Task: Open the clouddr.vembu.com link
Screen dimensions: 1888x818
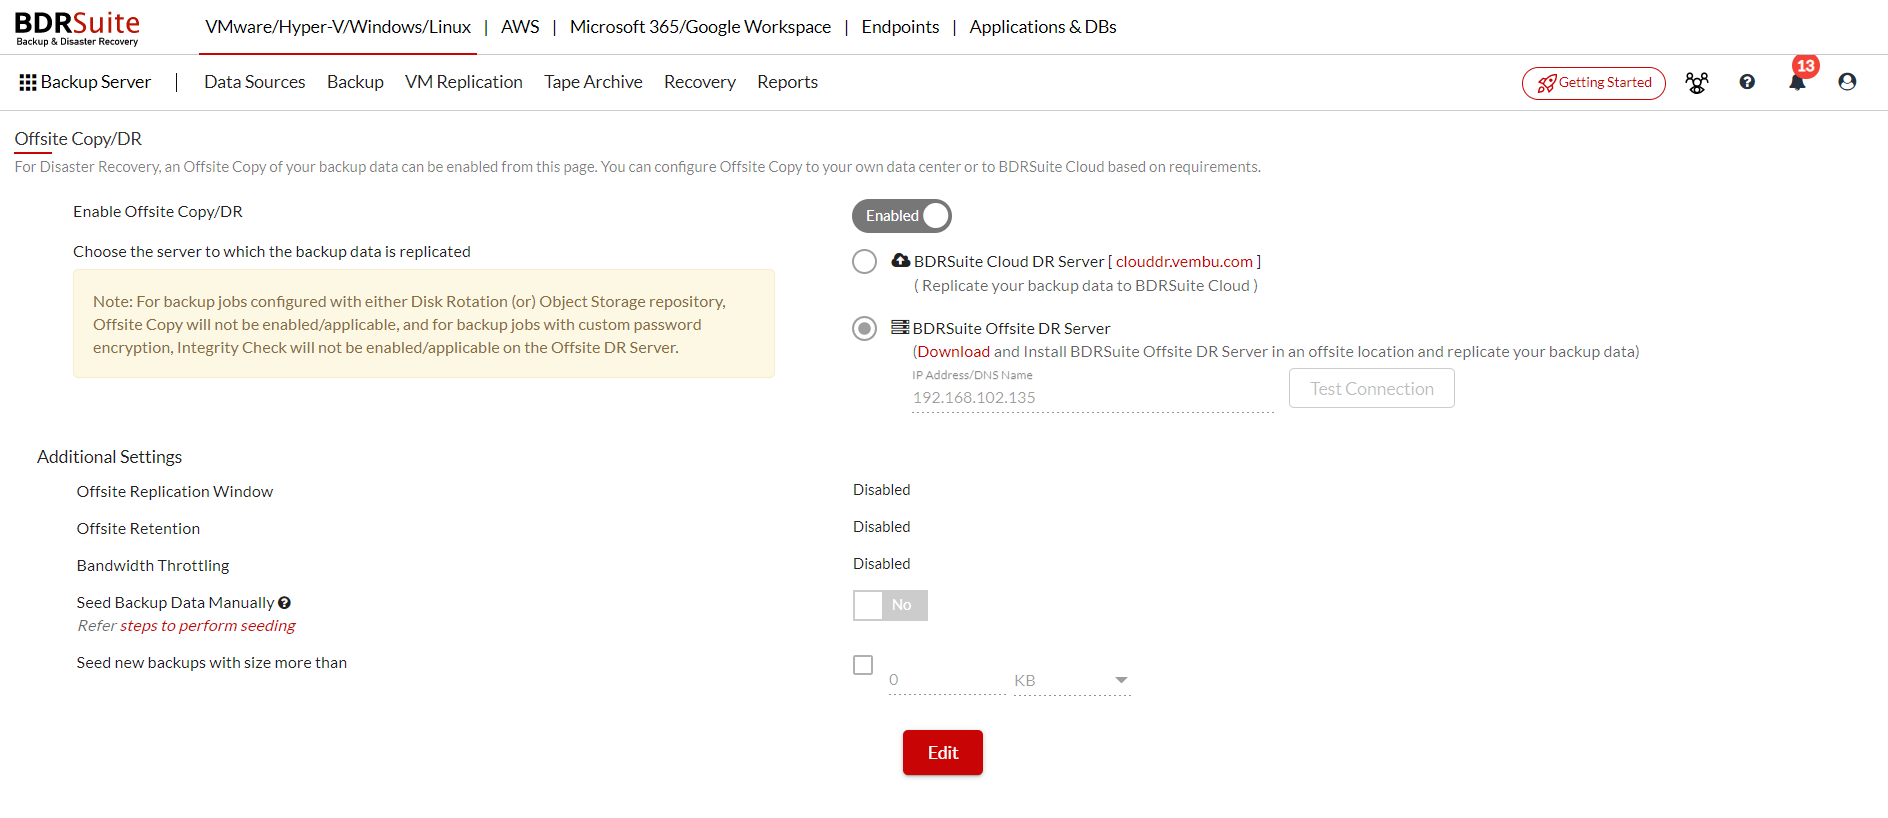Action: tap(1184, 261)
